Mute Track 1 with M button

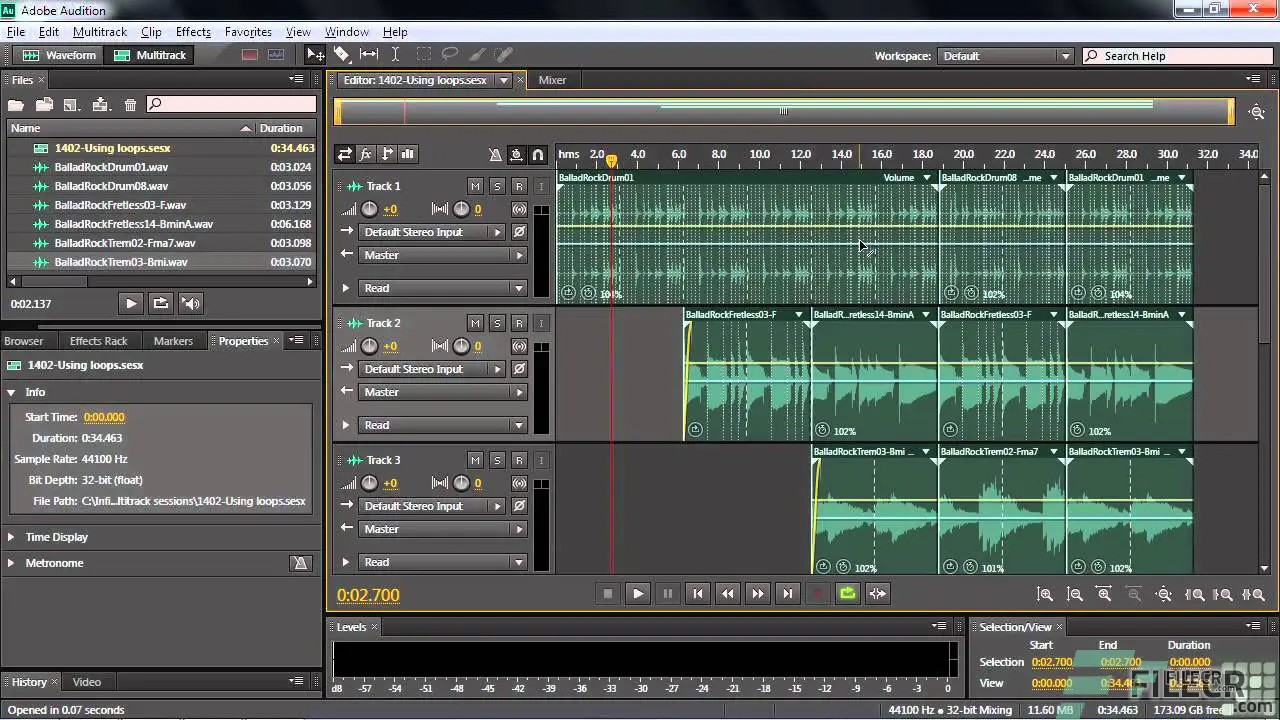tap(475, 186)
